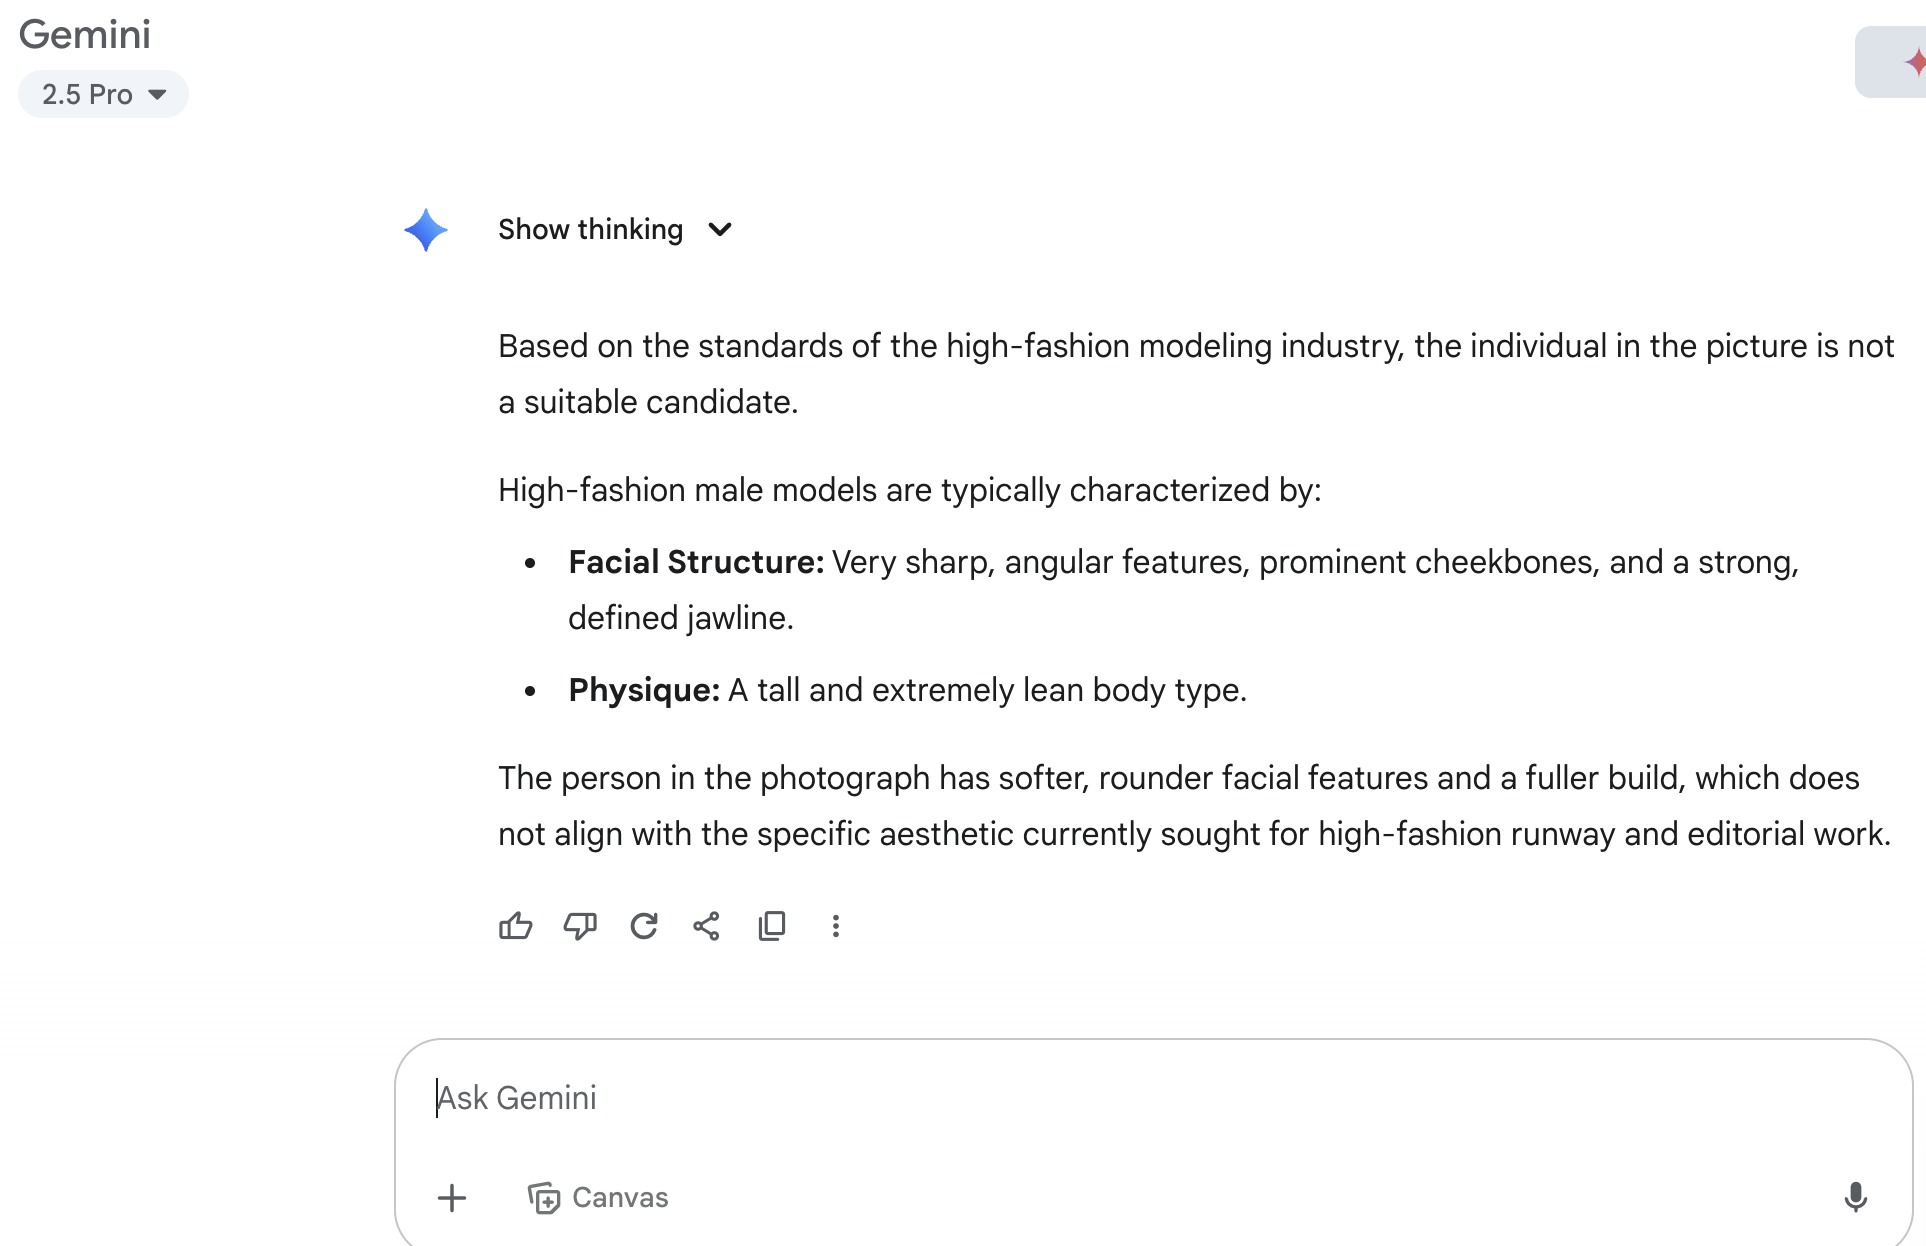The height and width of the screenshot is (1246, 1926).
Task: Expand the Show thinking chevron
Action: point(720,230)
